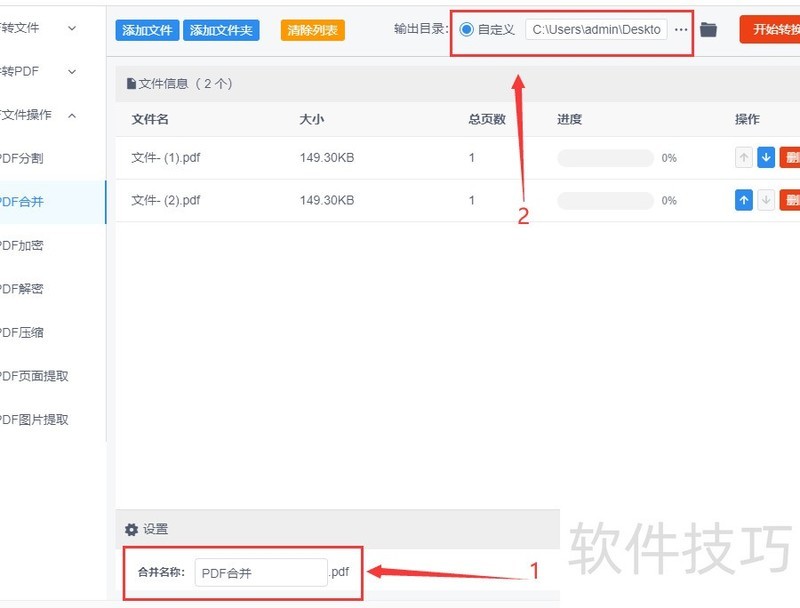Open the output folder icon

point(708,30)
